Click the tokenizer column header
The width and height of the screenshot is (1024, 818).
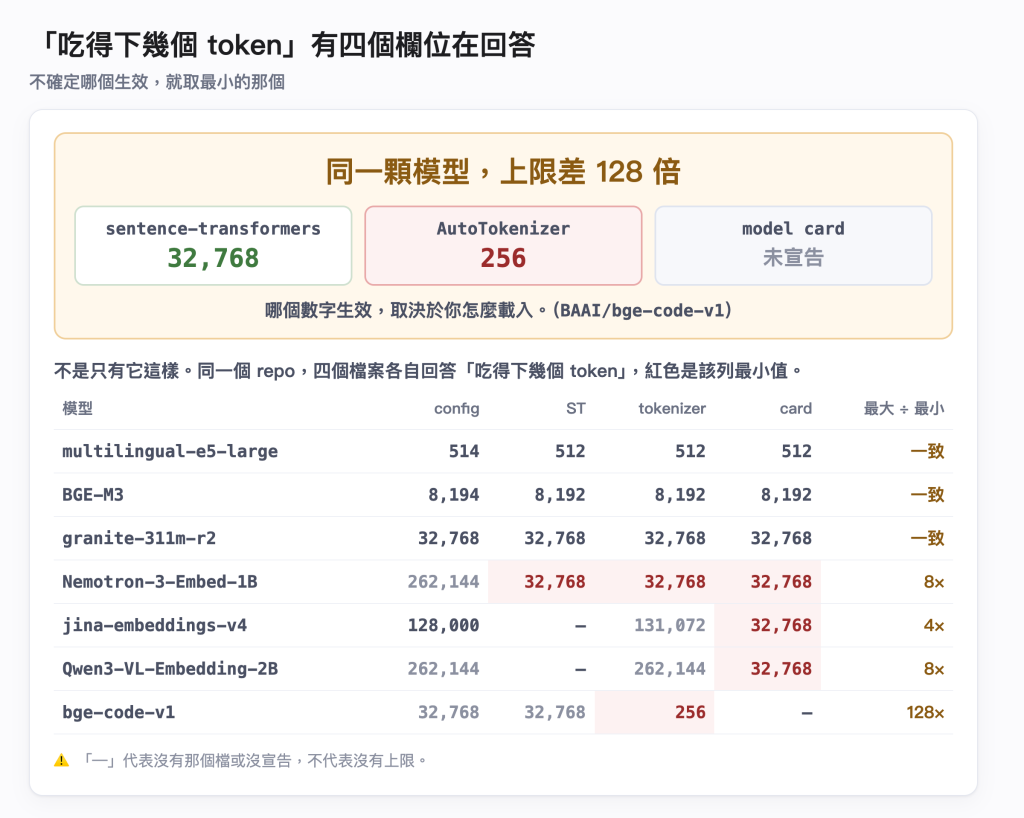(x=672, y=409)
